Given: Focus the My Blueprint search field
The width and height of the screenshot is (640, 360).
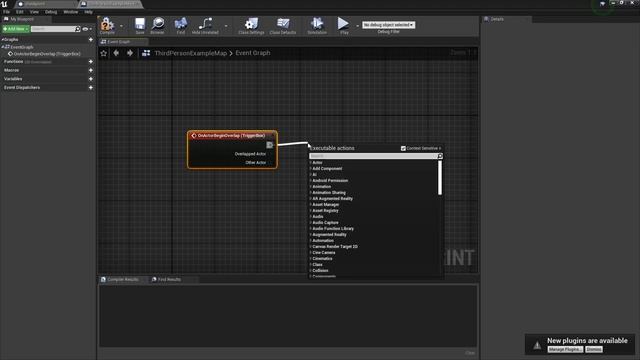Looking at the screenshot, I should click(x=53, y=29).
